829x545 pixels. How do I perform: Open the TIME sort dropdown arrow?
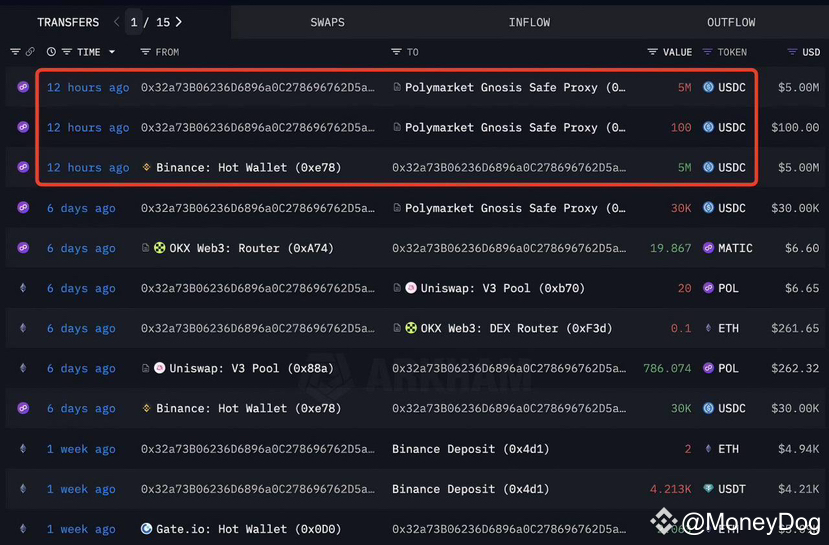[112, 52]
